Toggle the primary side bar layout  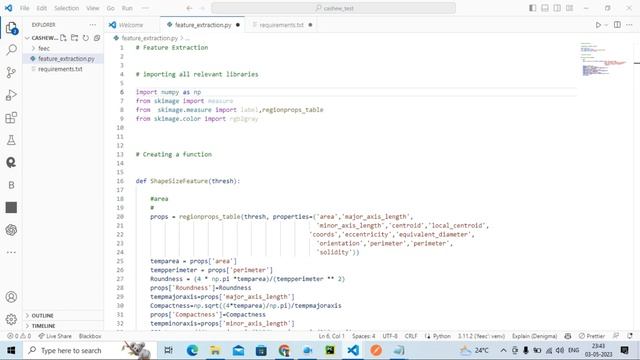[x=532, y=8]
